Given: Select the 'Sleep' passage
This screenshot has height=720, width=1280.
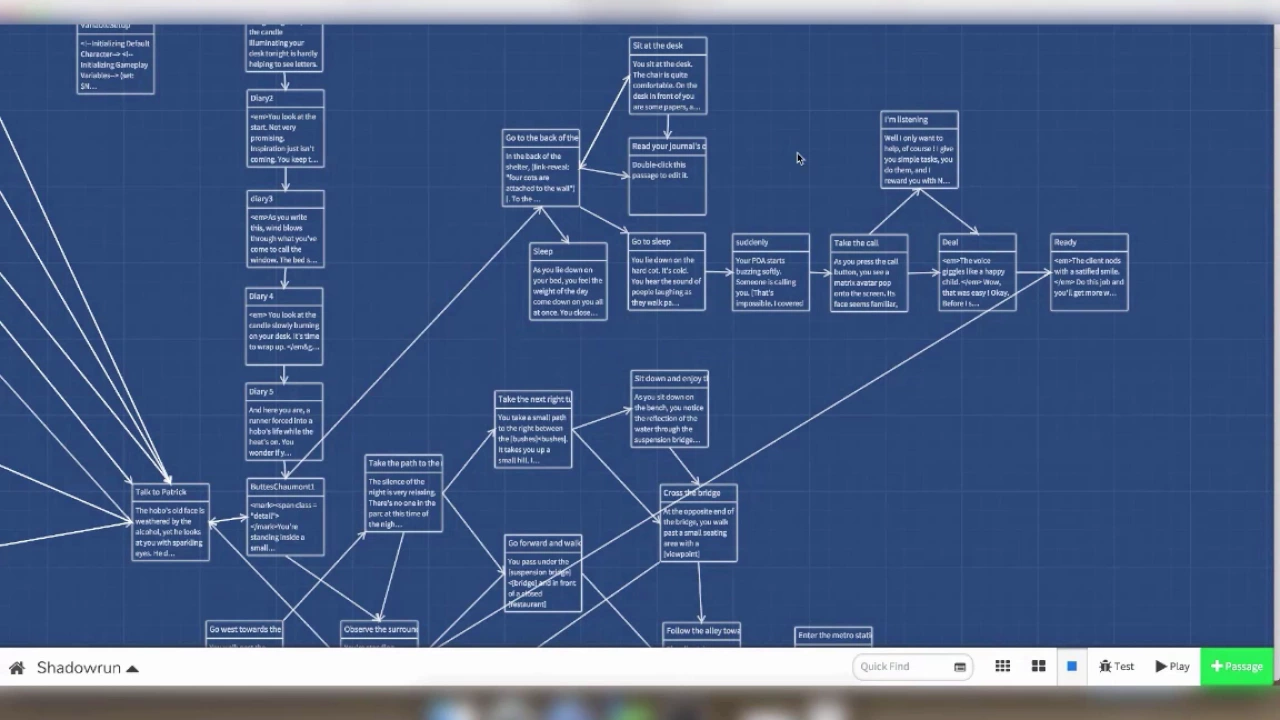Looking at the screenshot, I should (568, 282).
